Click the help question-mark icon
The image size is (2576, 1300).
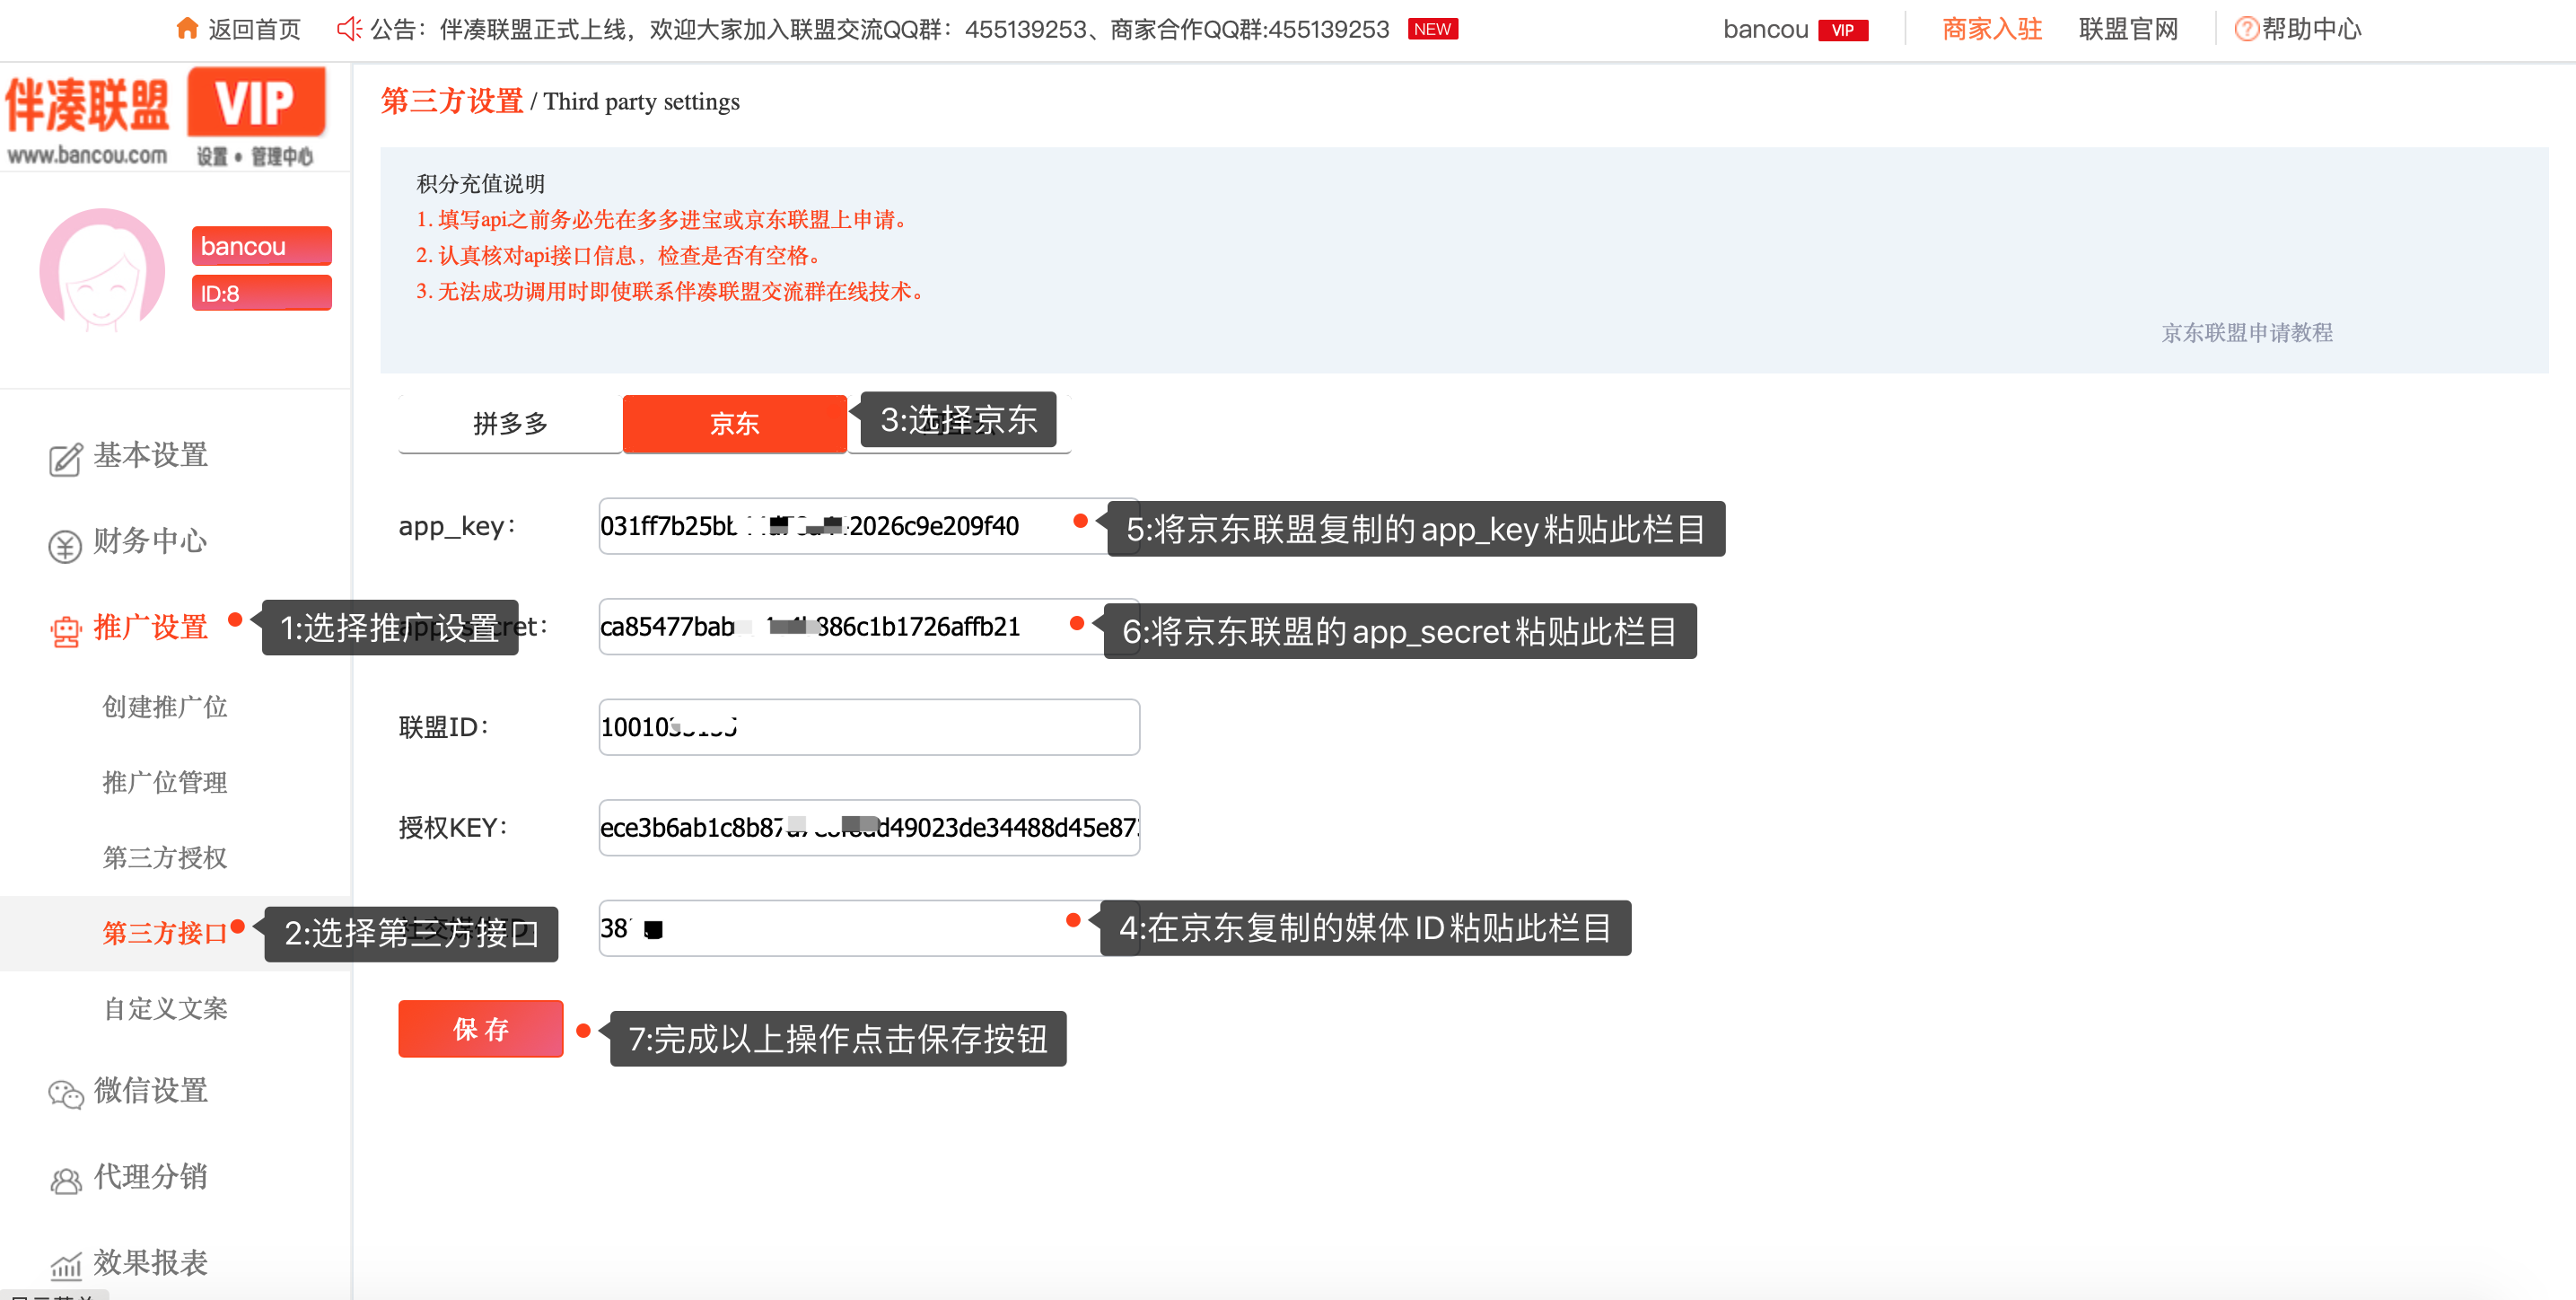2246,29
